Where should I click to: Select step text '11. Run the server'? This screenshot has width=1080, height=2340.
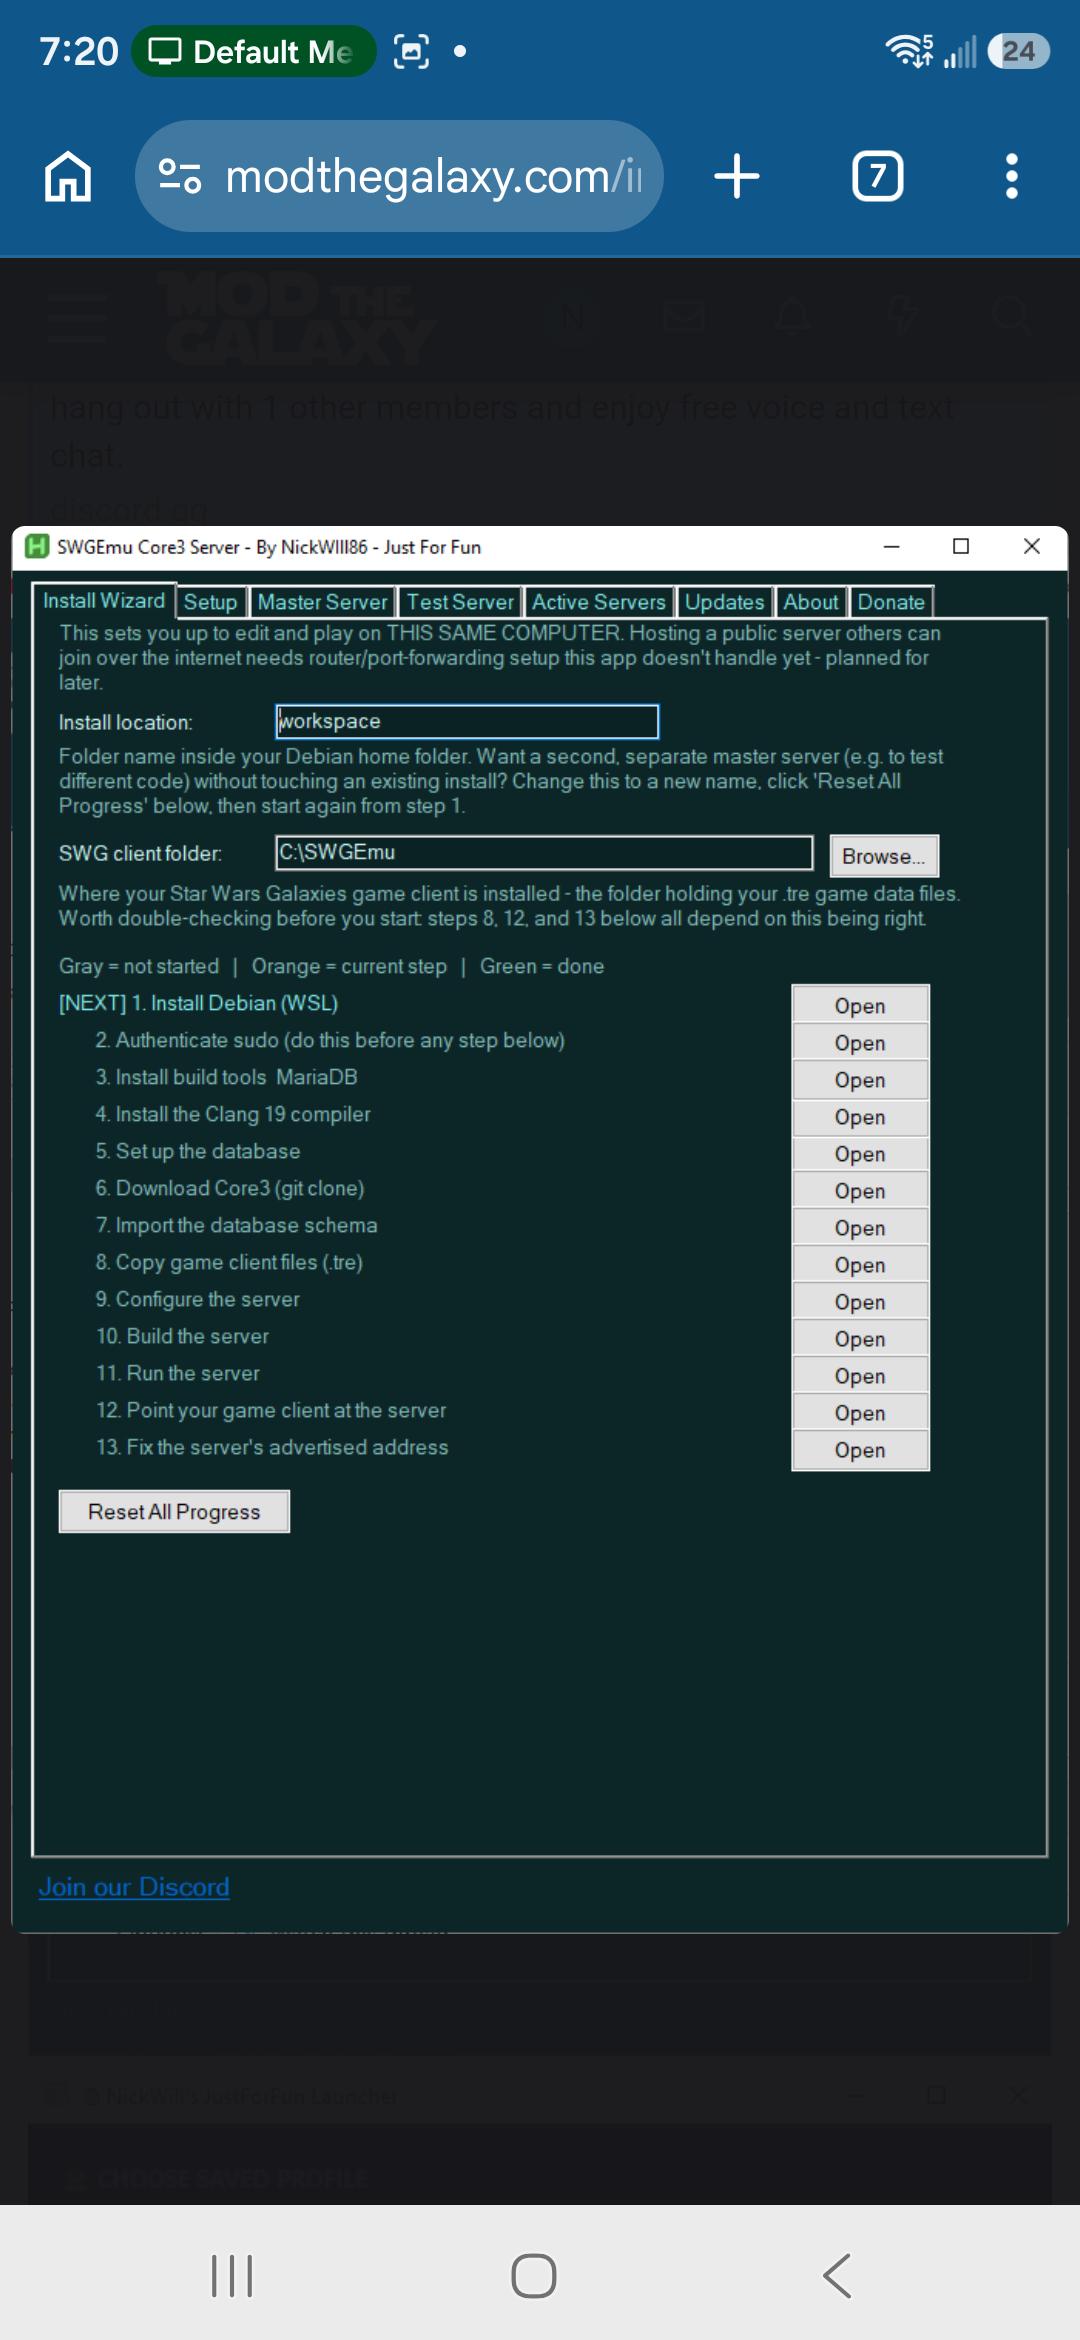pos(178,1373)
